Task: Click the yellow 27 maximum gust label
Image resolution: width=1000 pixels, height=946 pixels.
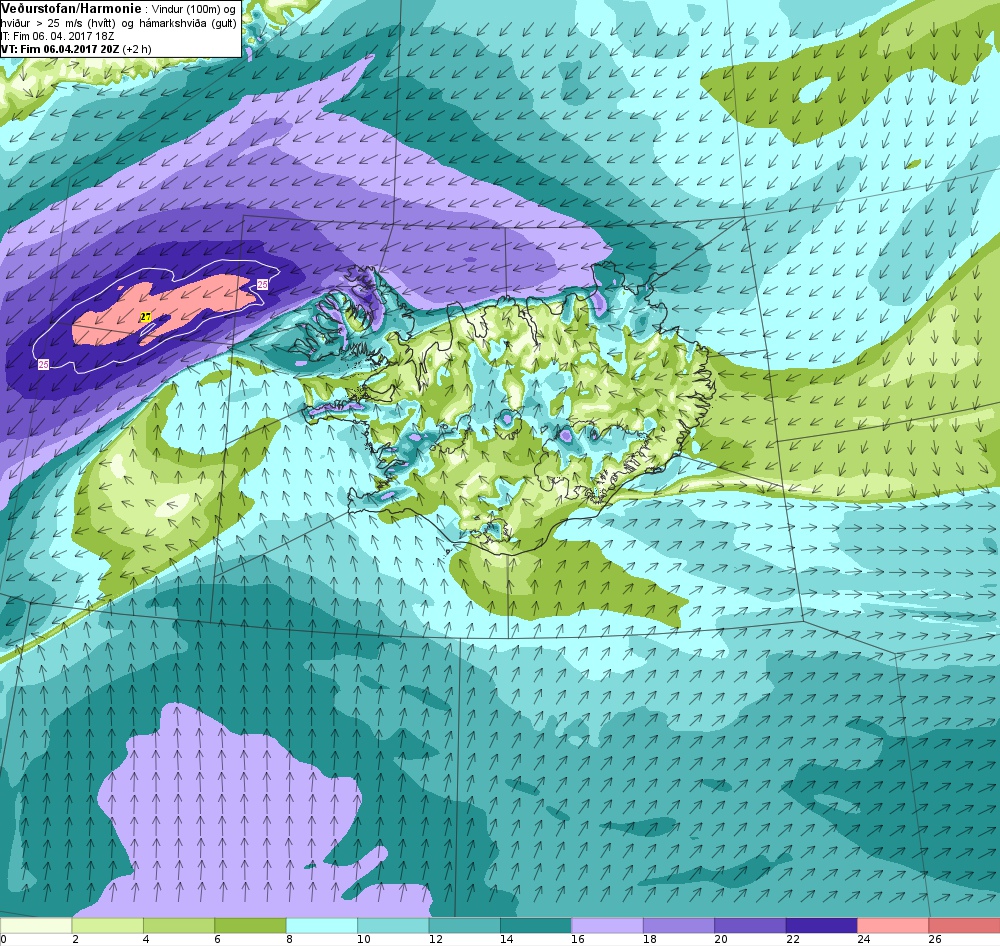Action: [x=145, y=317]
